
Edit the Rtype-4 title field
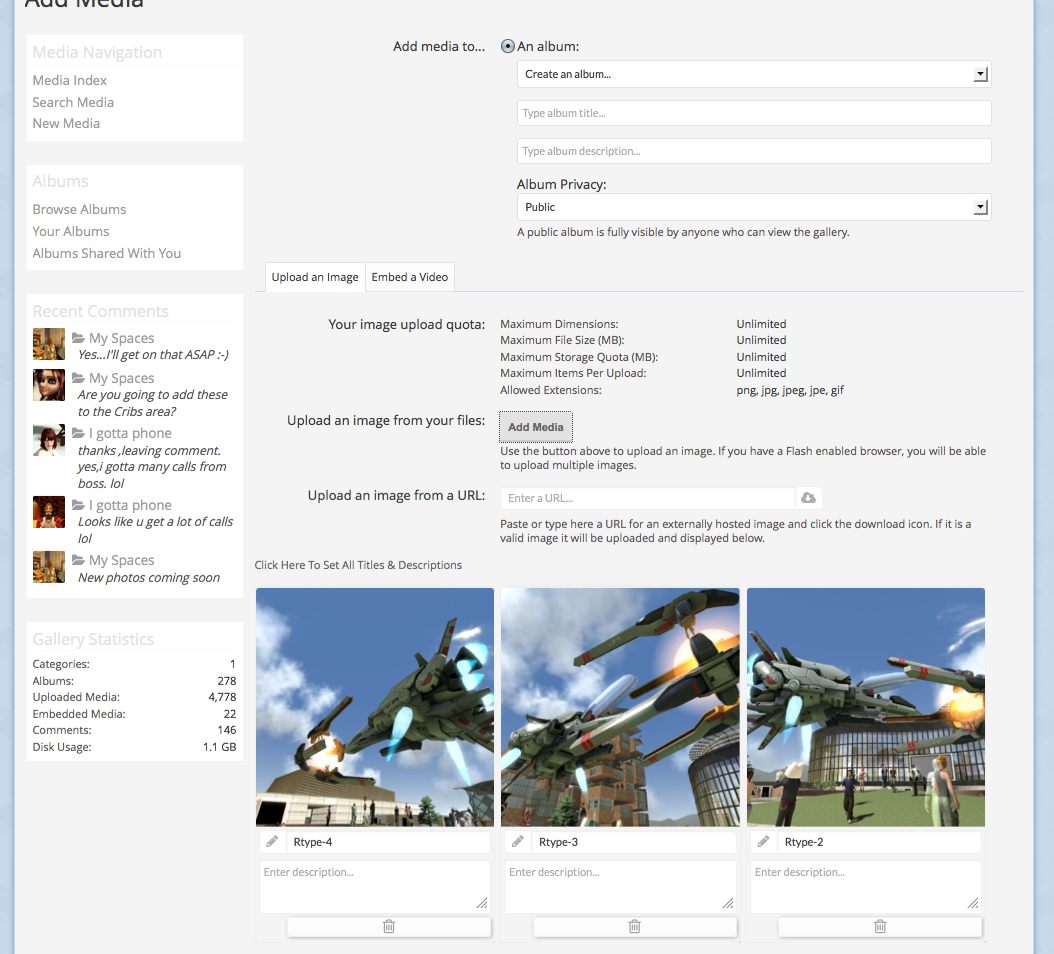click(388, 842)
